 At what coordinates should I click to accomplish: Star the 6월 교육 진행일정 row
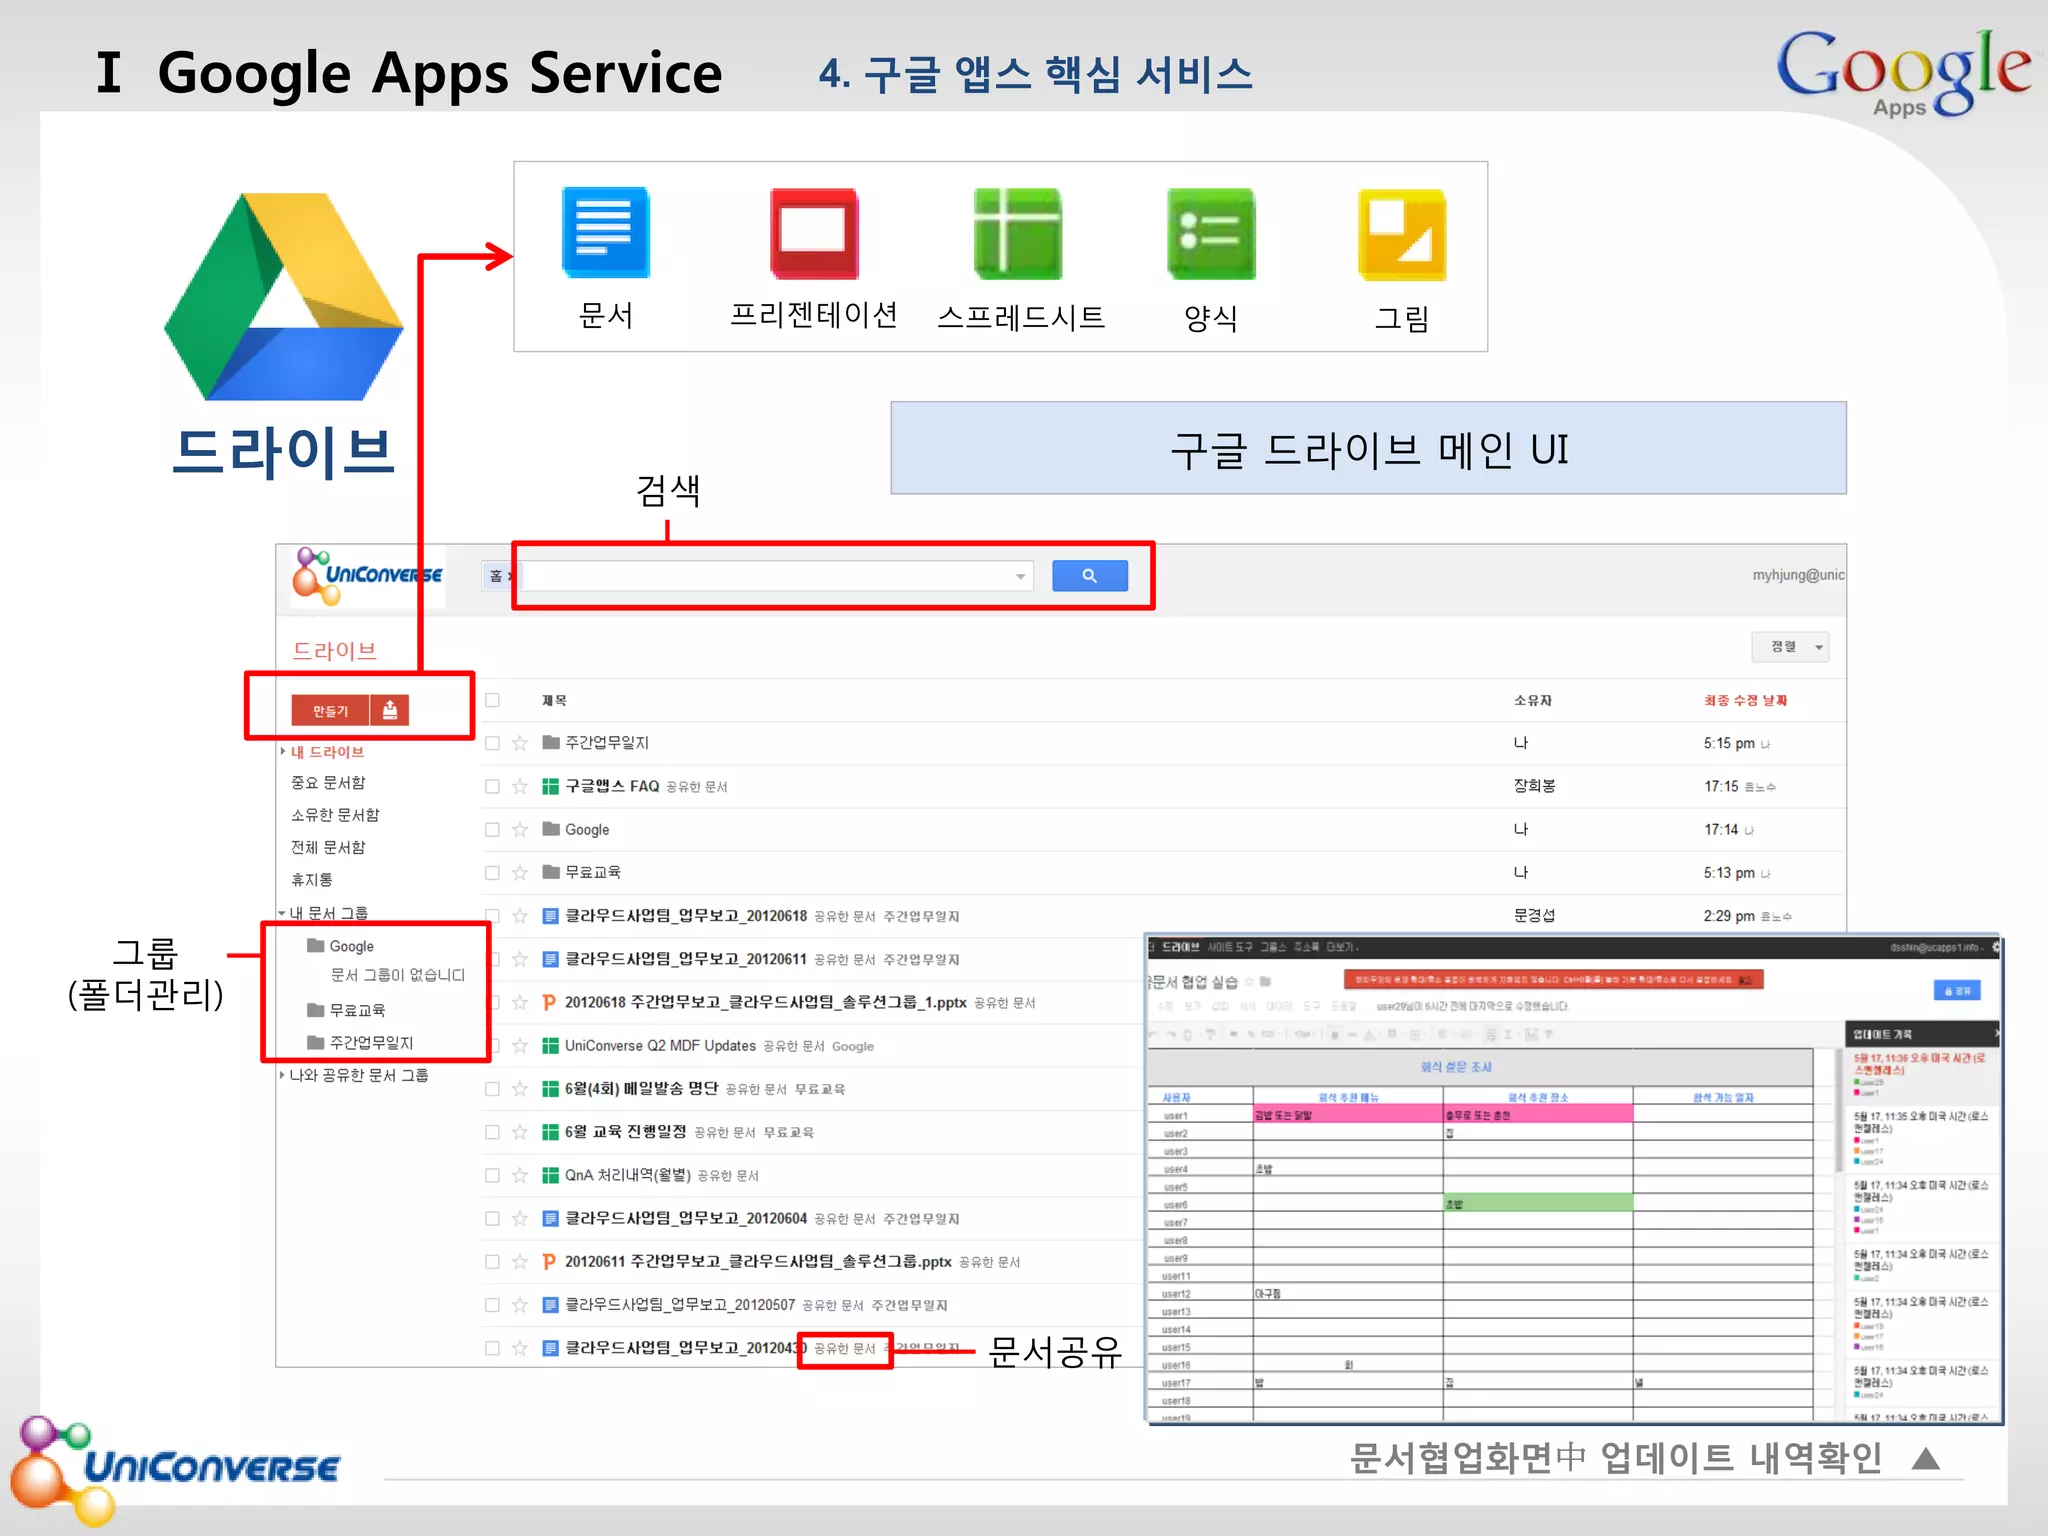(520, 1132)
